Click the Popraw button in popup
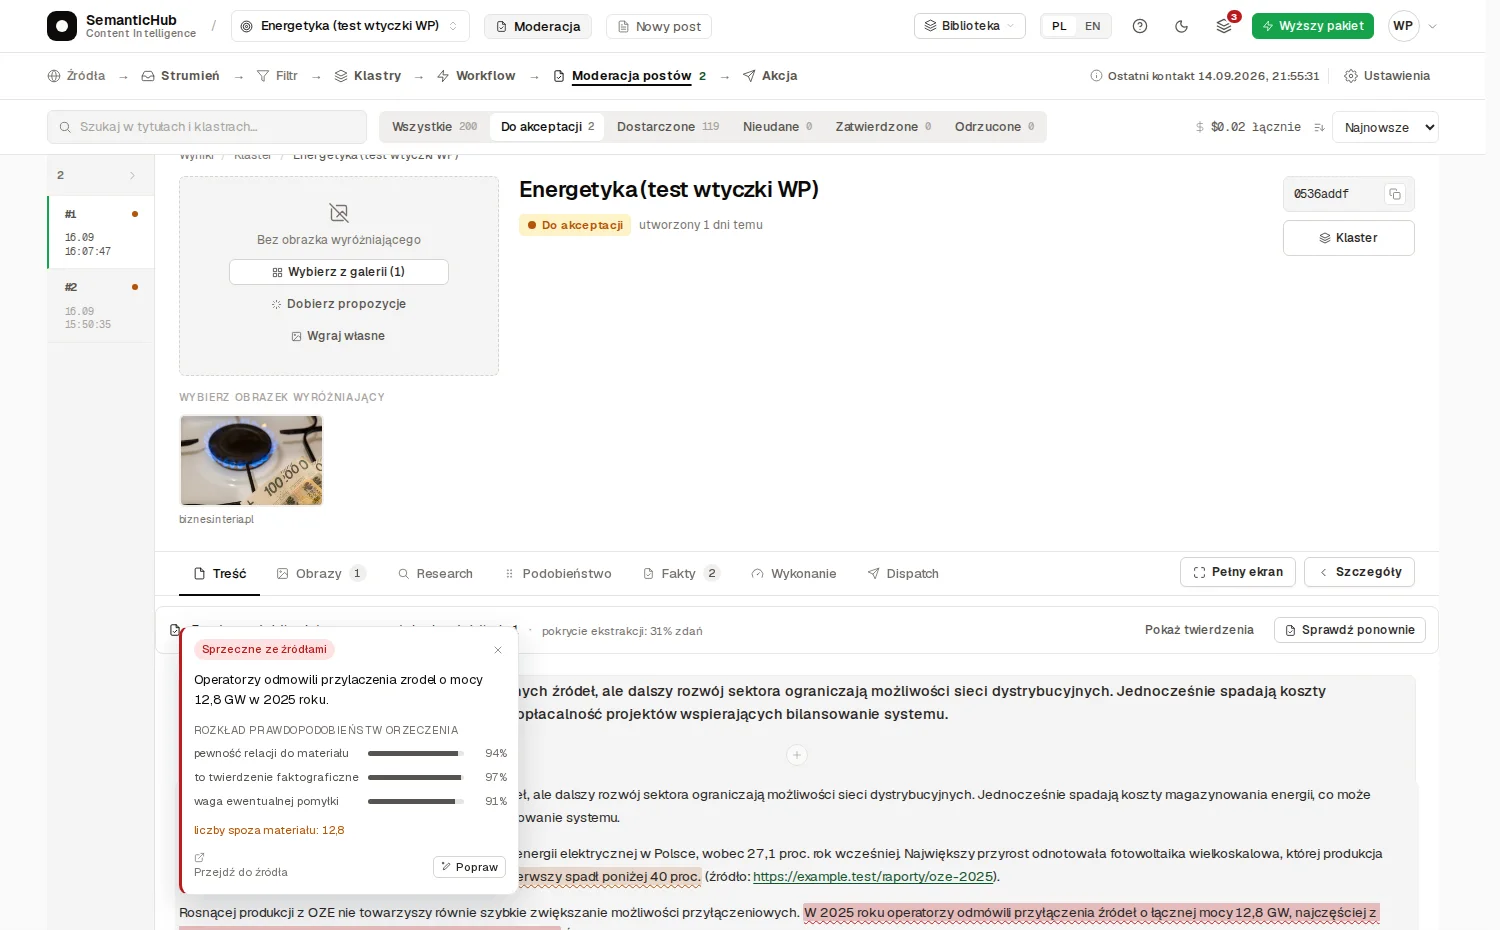The image size is (1500, 930). (x=469, y=867)
